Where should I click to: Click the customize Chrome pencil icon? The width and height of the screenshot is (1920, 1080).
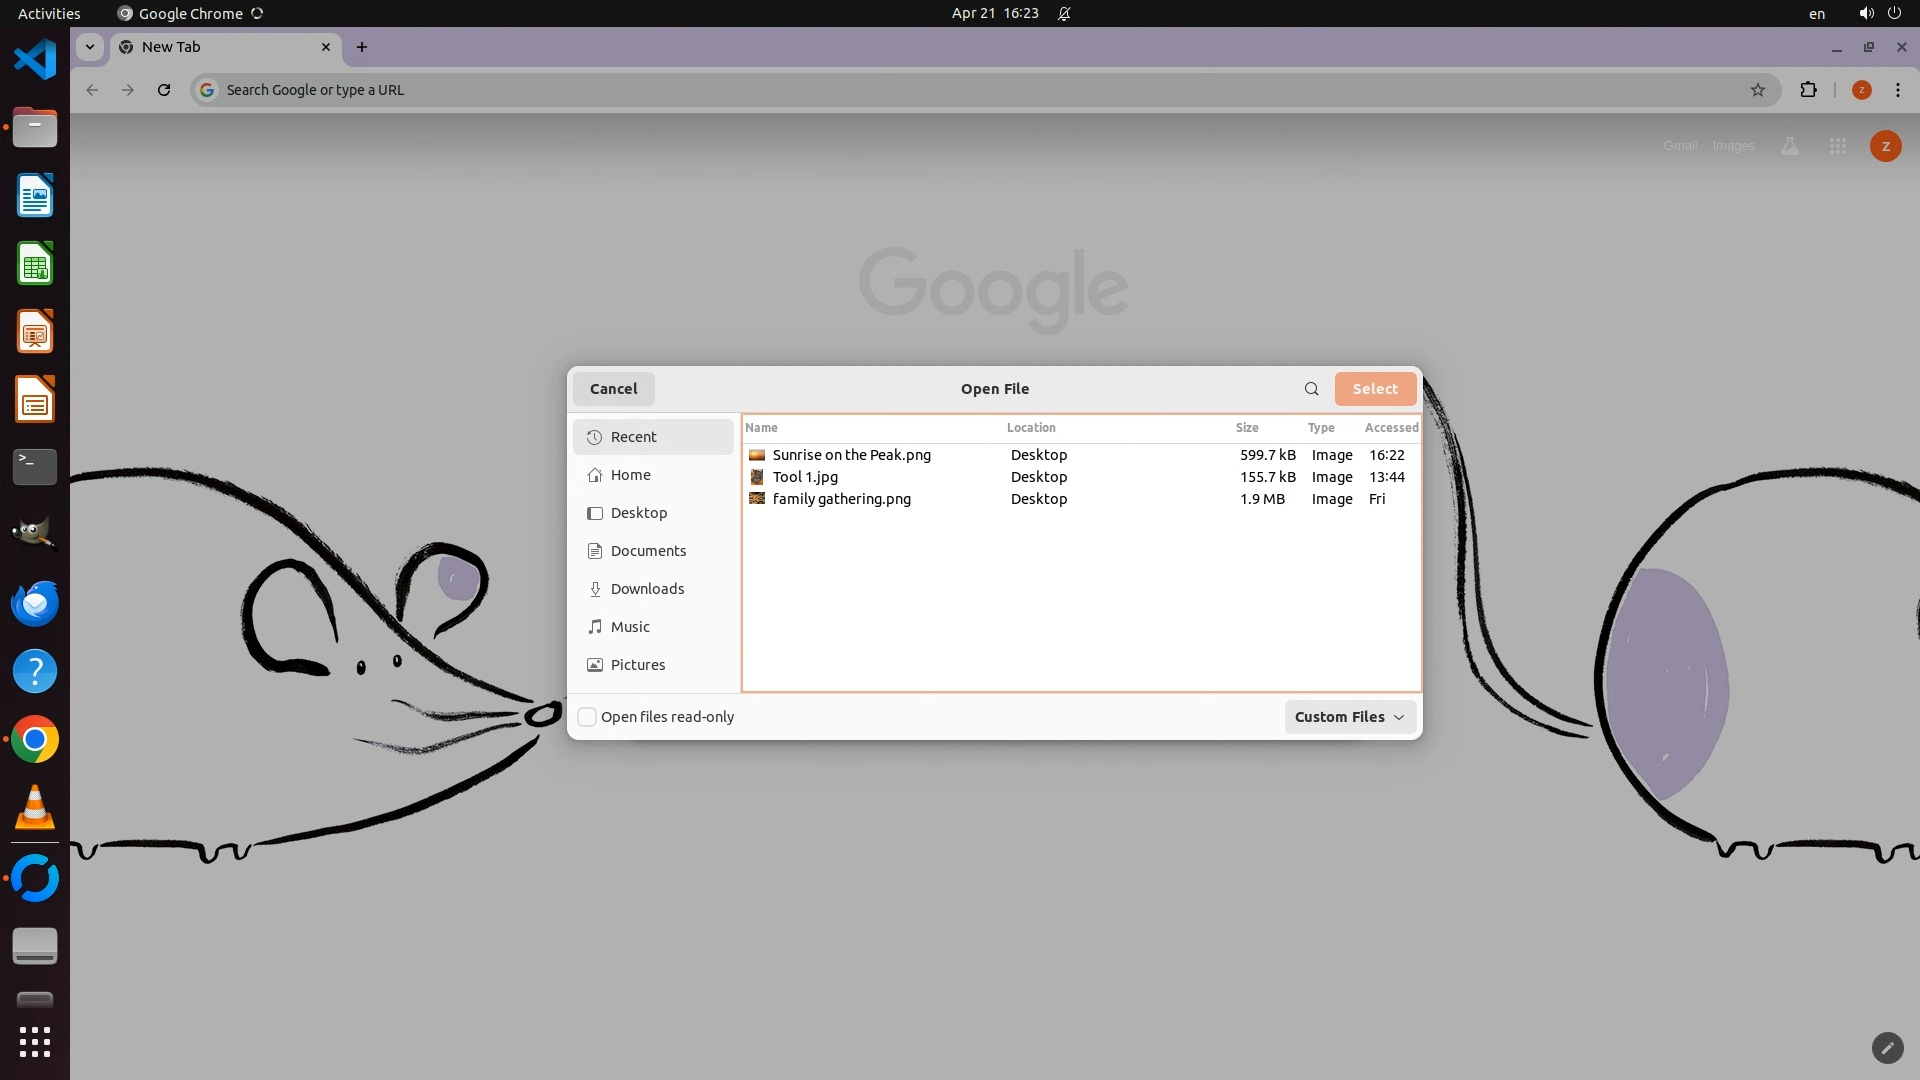coord(1887,1048)
